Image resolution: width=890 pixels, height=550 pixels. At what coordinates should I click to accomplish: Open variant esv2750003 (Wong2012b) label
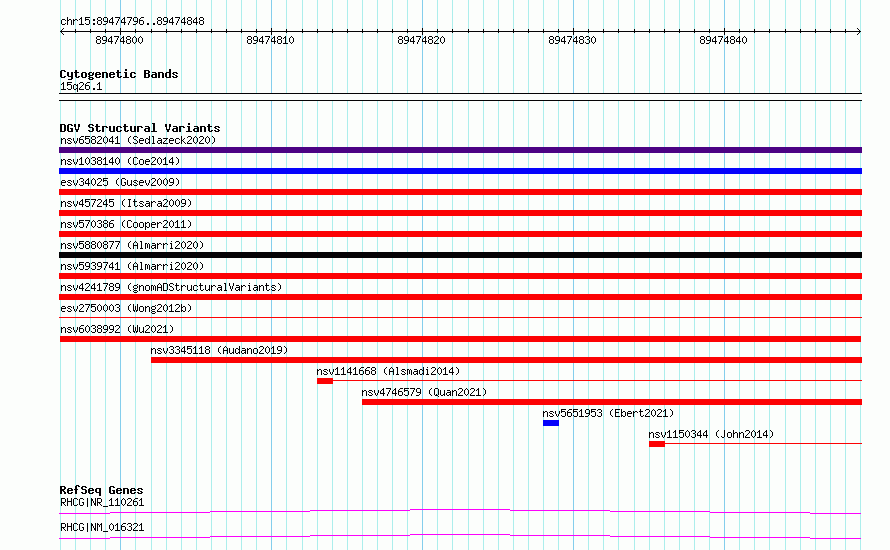(x=126, y=308)
